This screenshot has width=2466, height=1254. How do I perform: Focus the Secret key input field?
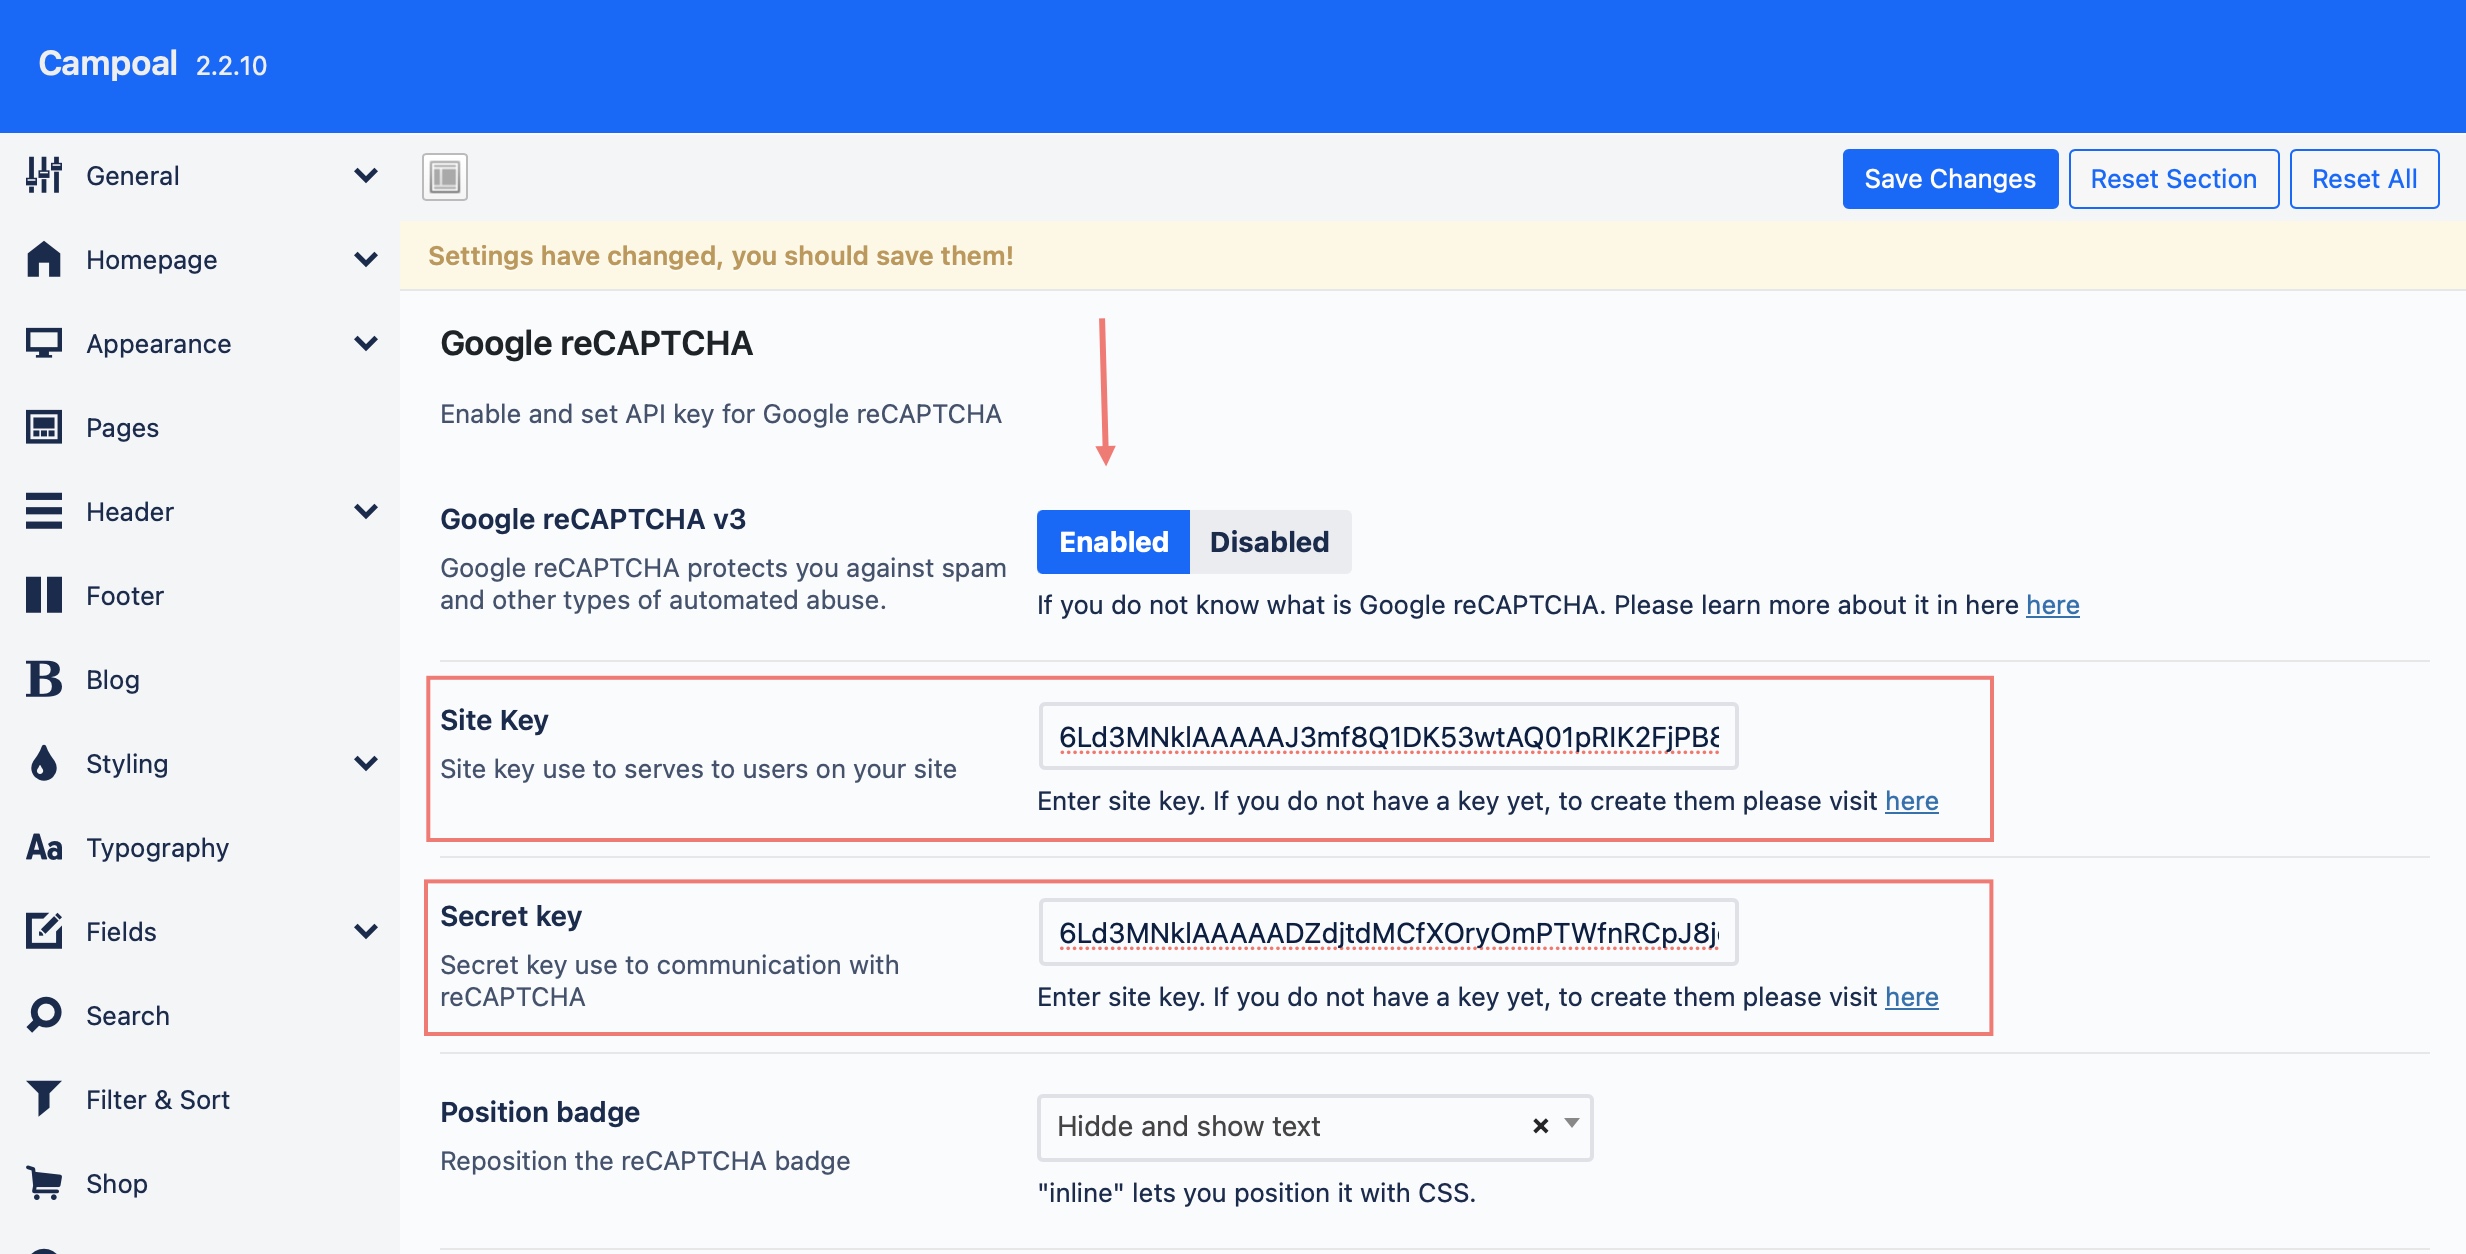pos(1388,932)
